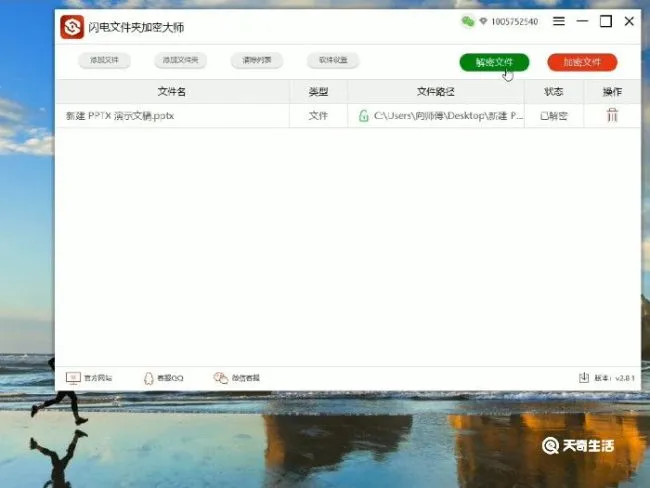Click the version update download icon
650x488 pixels.
[x=584, y=378]
